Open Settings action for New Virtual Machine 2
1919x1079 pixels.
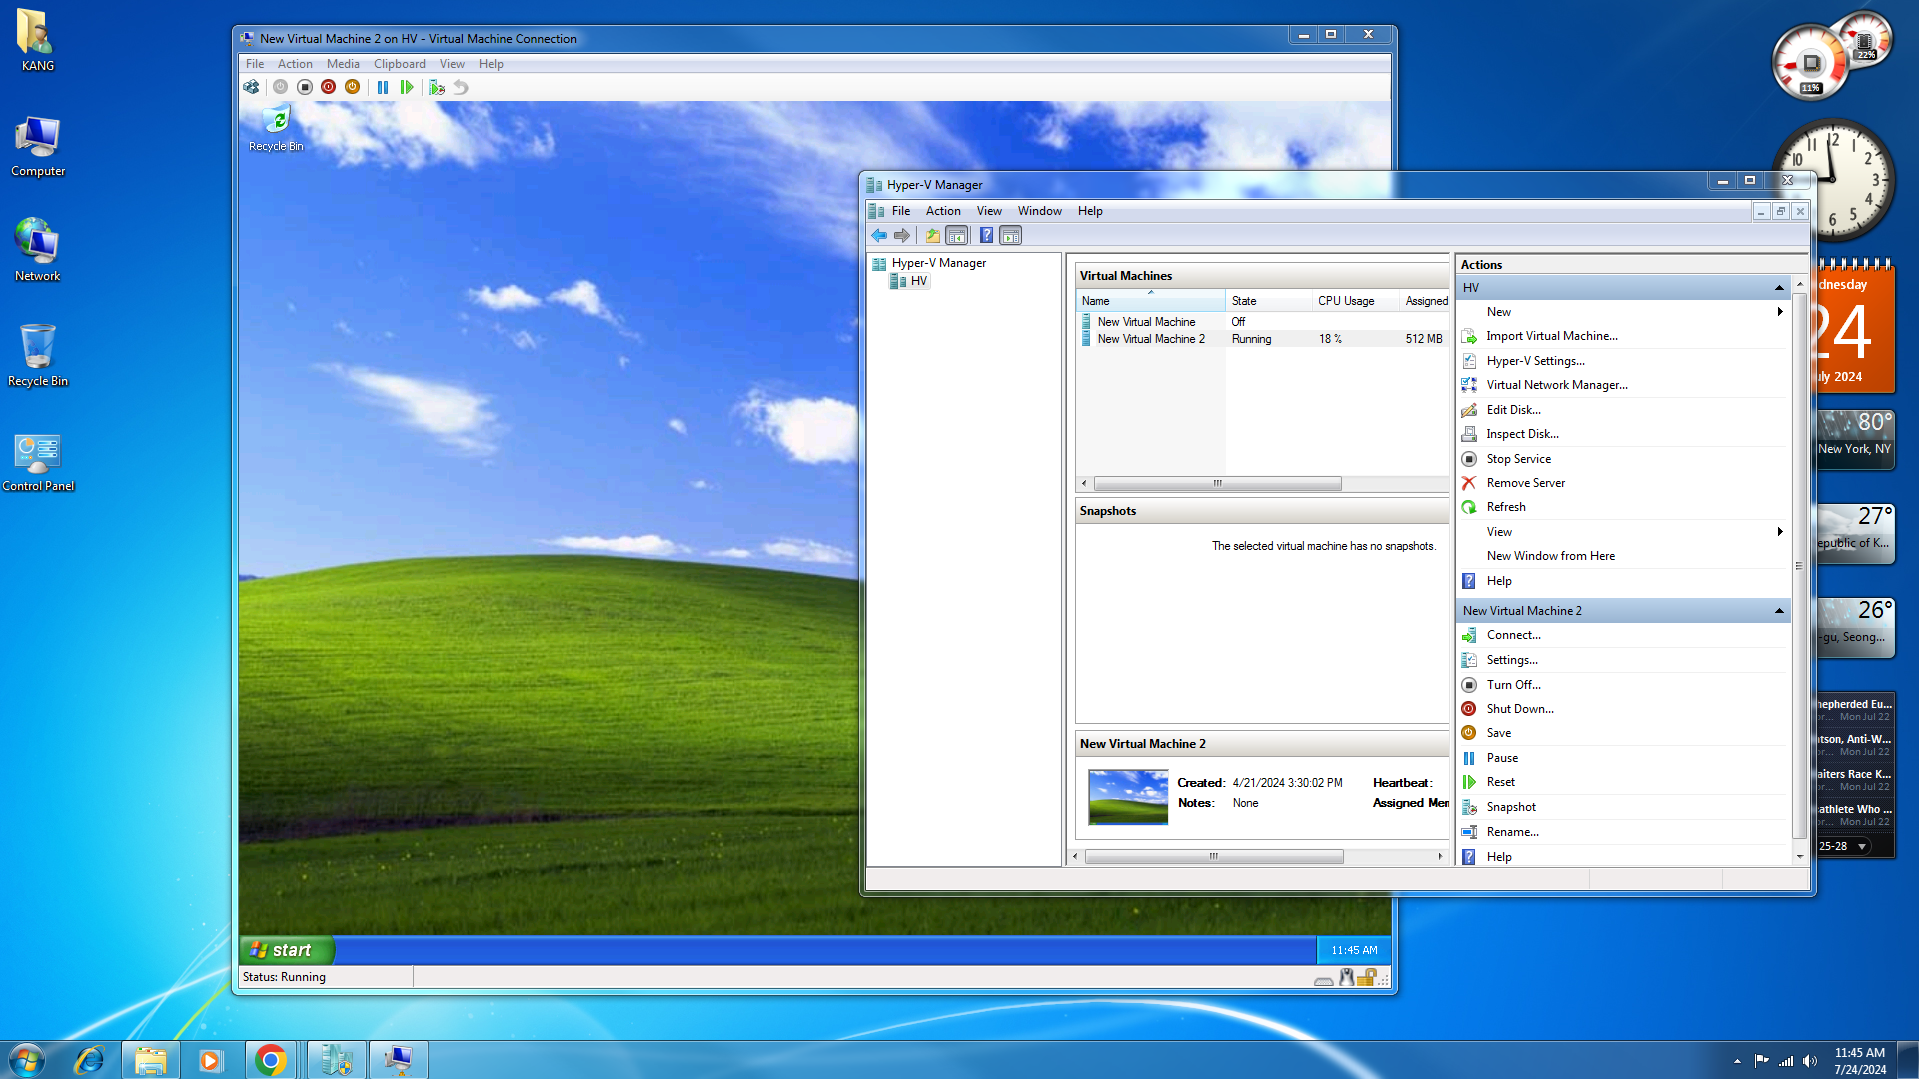[1511, 660]
